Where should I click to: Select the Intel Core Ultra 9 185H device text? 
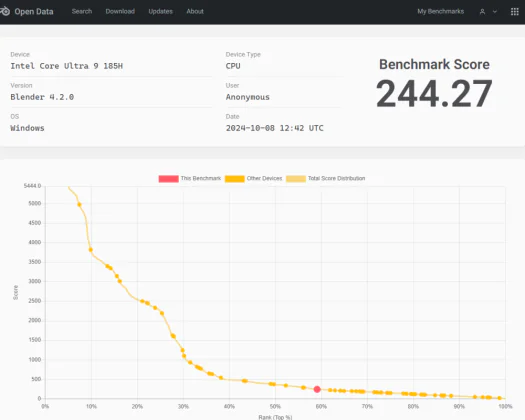(x=67, y=66)
